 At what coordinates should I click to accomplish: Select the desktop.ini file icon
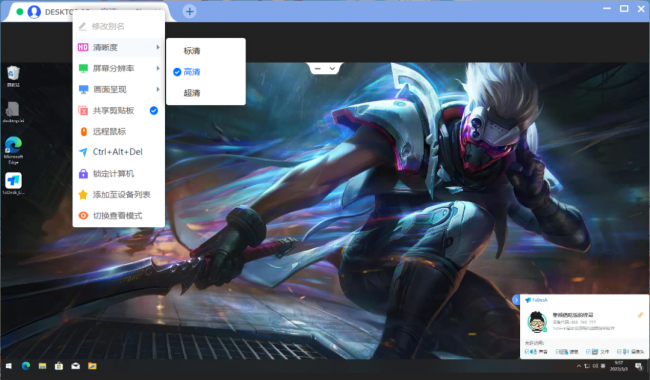pos(13,112)
